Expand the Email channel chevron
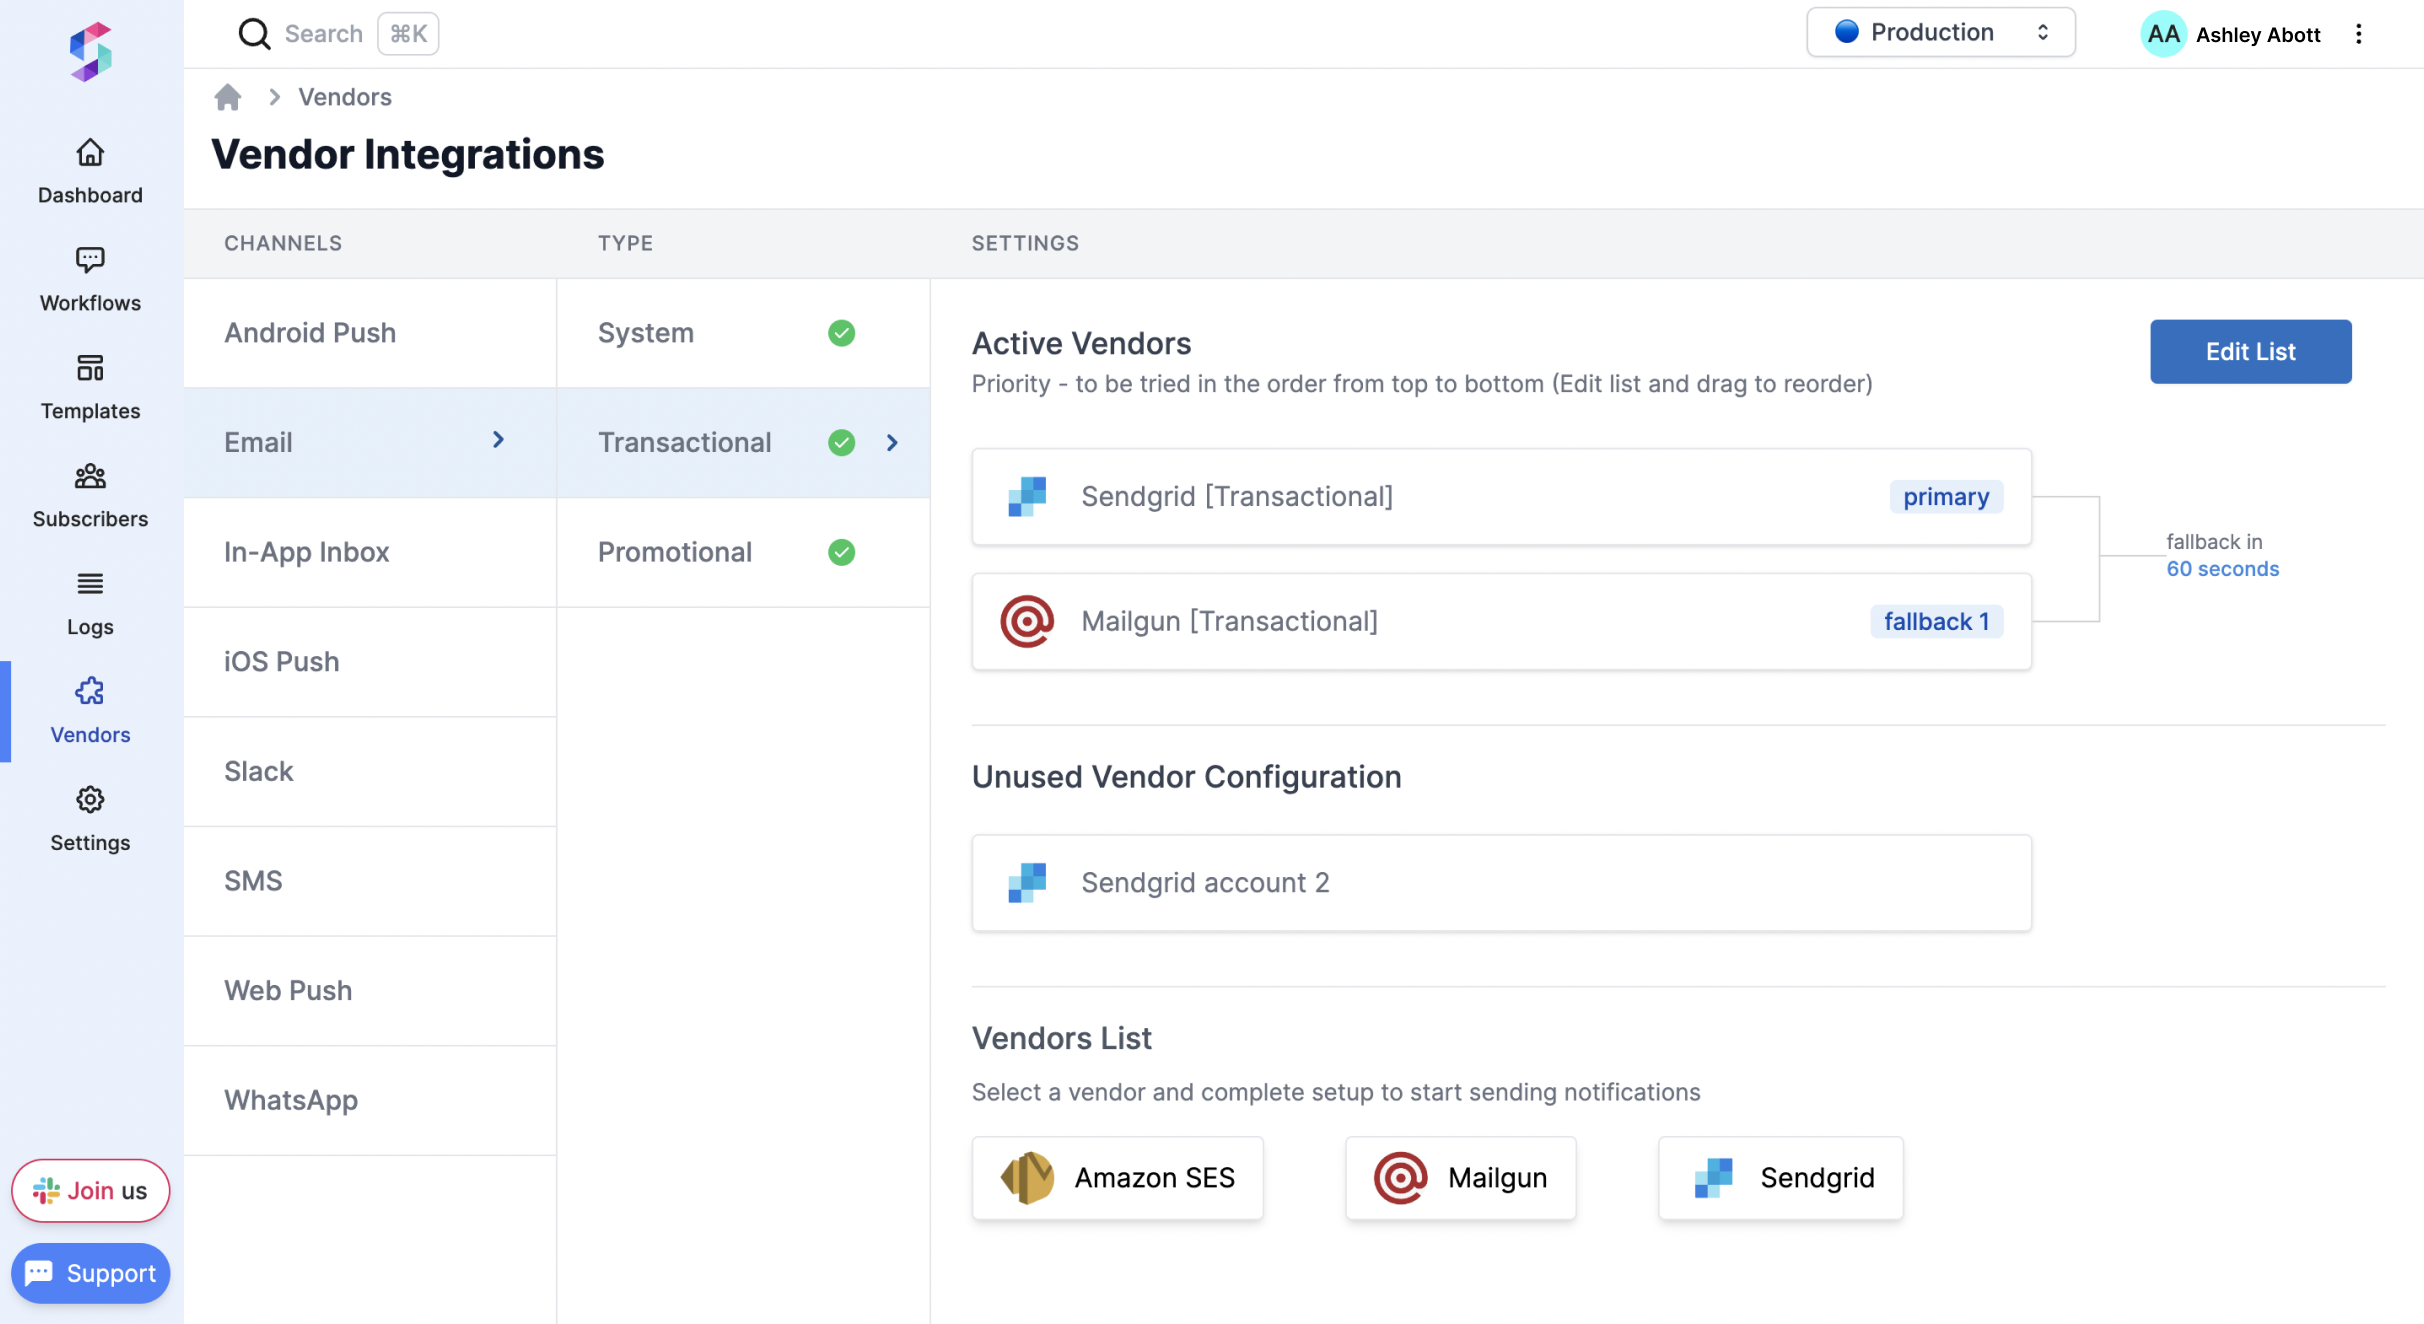 point(497,440)
